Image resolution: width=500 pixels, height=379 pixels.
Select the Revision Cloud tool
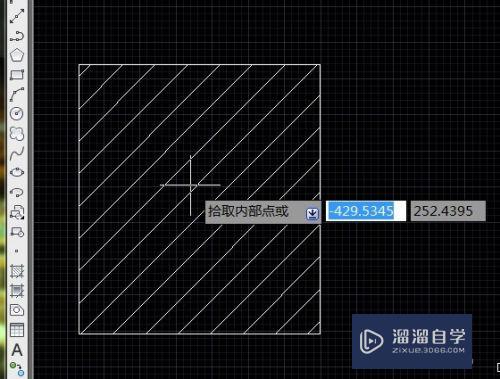[17, 133]
